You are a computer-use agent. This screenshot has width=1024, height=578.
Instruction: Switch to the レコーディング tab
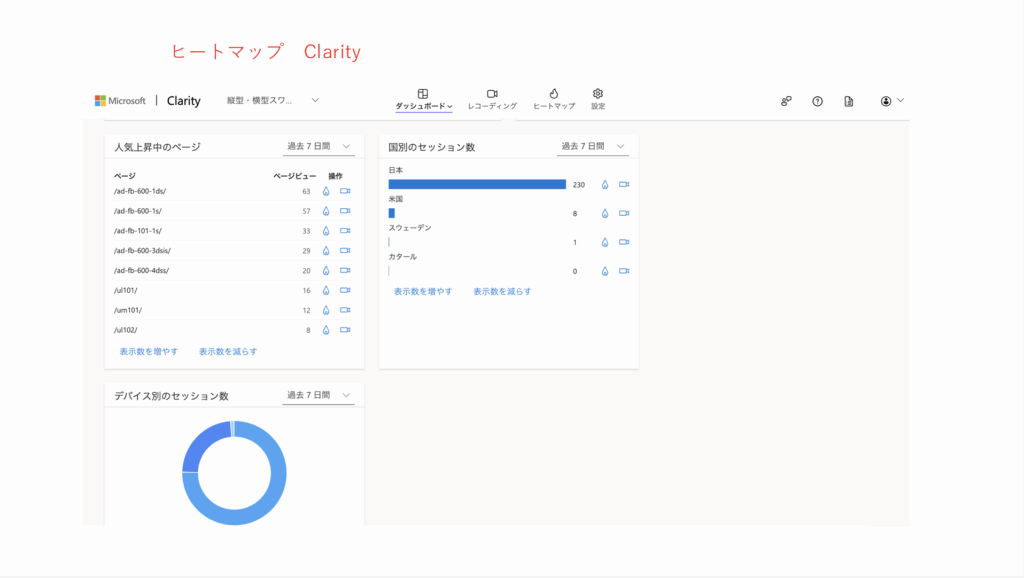(x=492, y=98)
